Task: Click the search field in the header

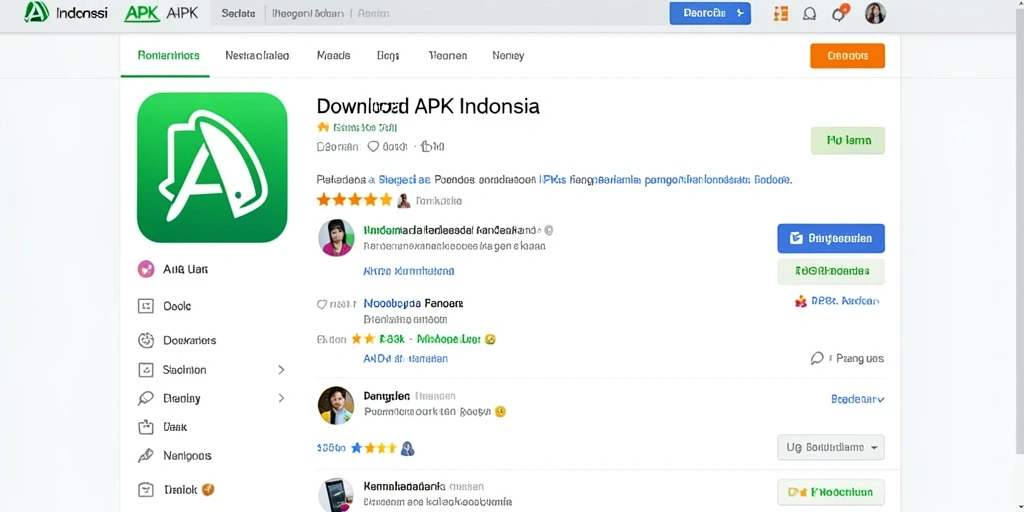Action: [x=438, y=13]
